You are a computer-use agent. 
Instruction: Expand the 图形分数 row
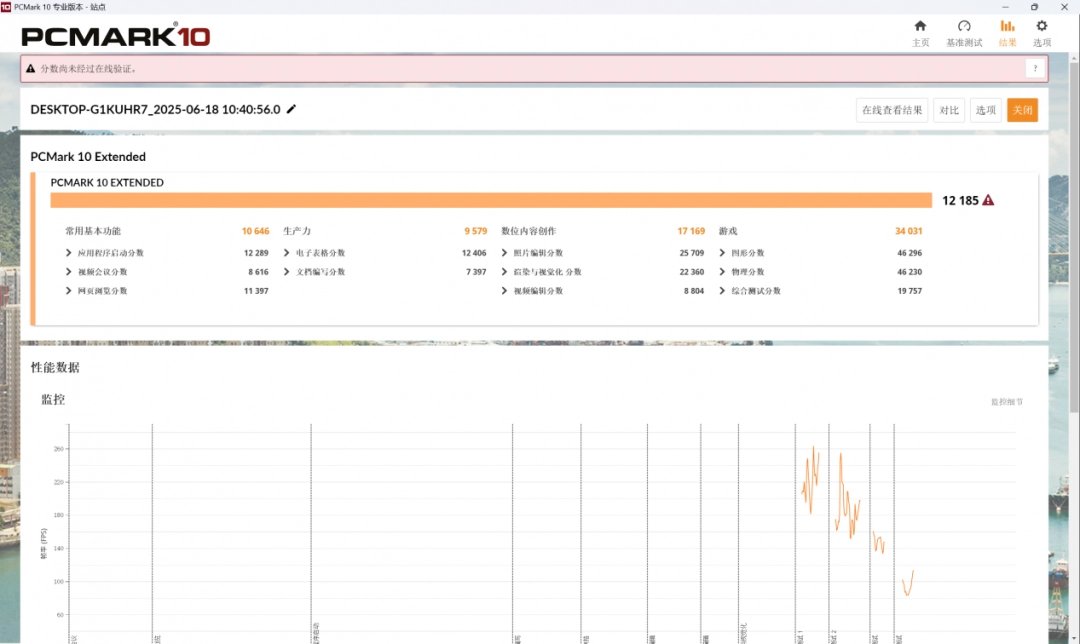(723, 253)
